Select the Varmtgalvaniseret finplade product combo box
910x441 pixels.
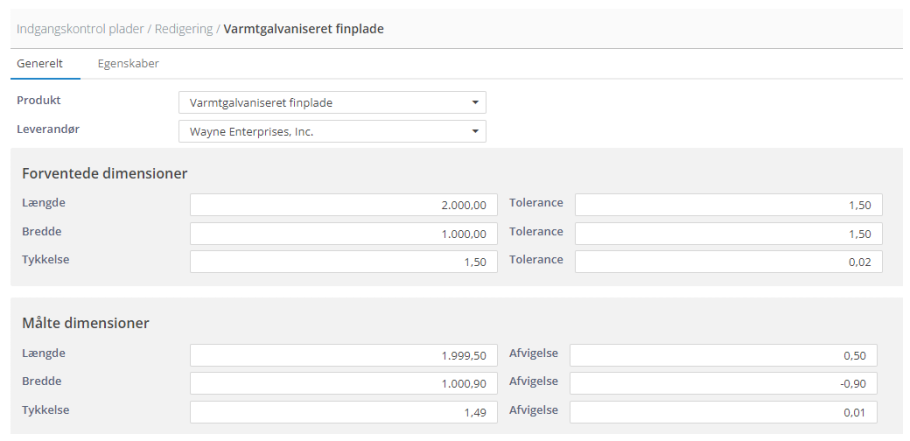332,103
